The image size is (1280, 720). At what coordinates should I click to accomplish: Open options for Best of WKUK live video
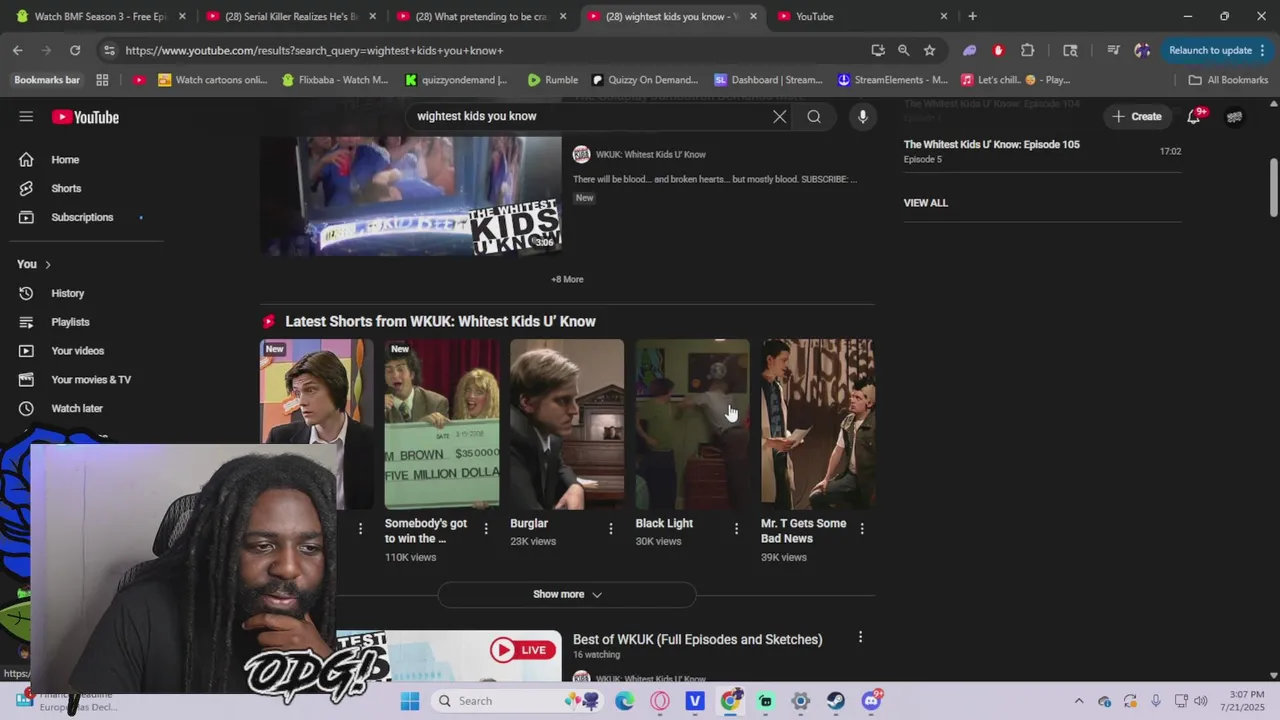(860, 637)
